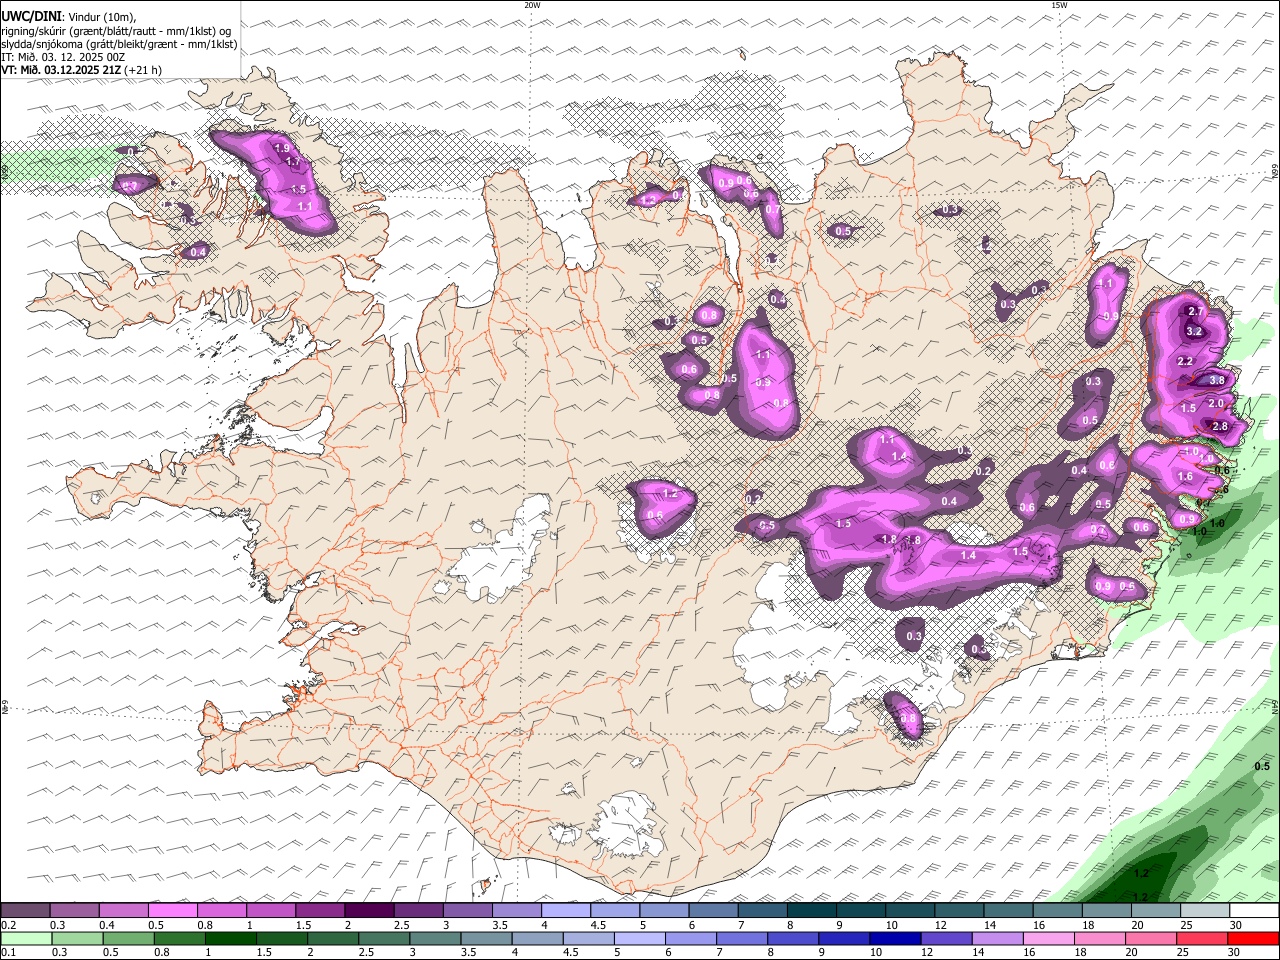Image resolution: width=1280 pixels, height=960 pixels.
Task: Pick the top-row legend swatch above 6
Action: (714, 911)
